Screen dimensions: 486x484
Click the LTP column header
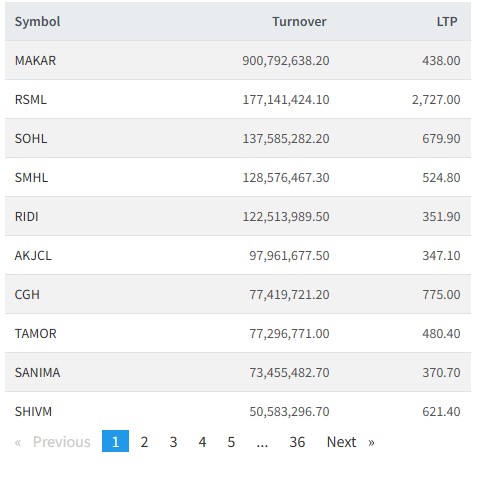pyautogui.click(x=447, y=22)
